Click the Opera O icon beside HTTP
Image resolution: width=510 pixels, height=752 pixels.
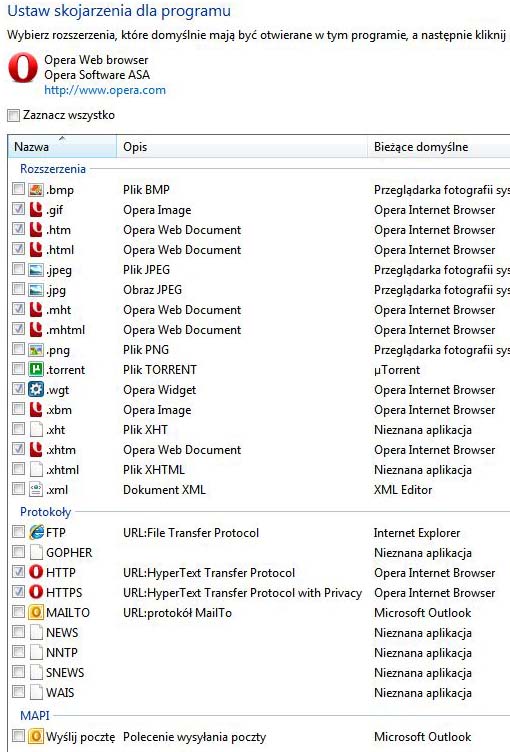36,572
